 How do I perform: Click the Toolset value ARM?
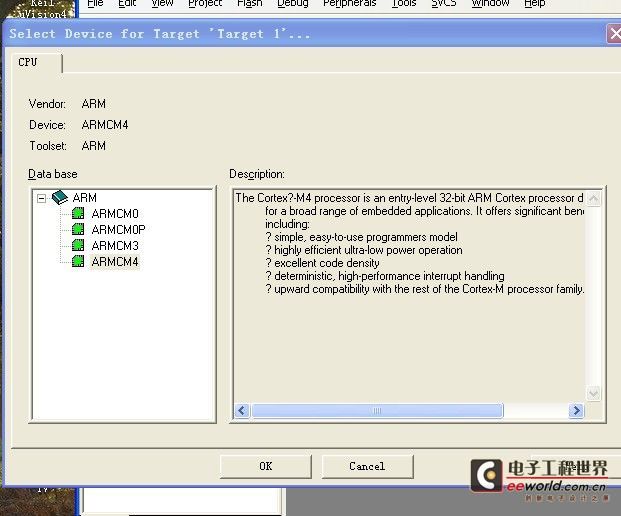93,146
